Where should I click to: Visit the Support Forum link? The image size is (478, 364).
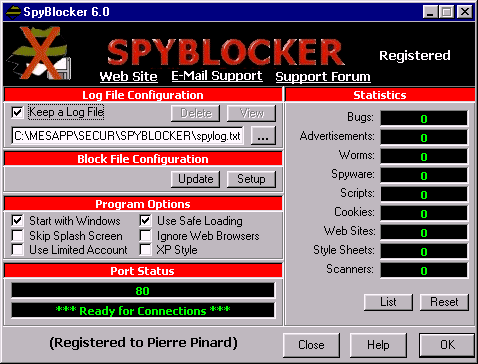[x=323, y=77]
